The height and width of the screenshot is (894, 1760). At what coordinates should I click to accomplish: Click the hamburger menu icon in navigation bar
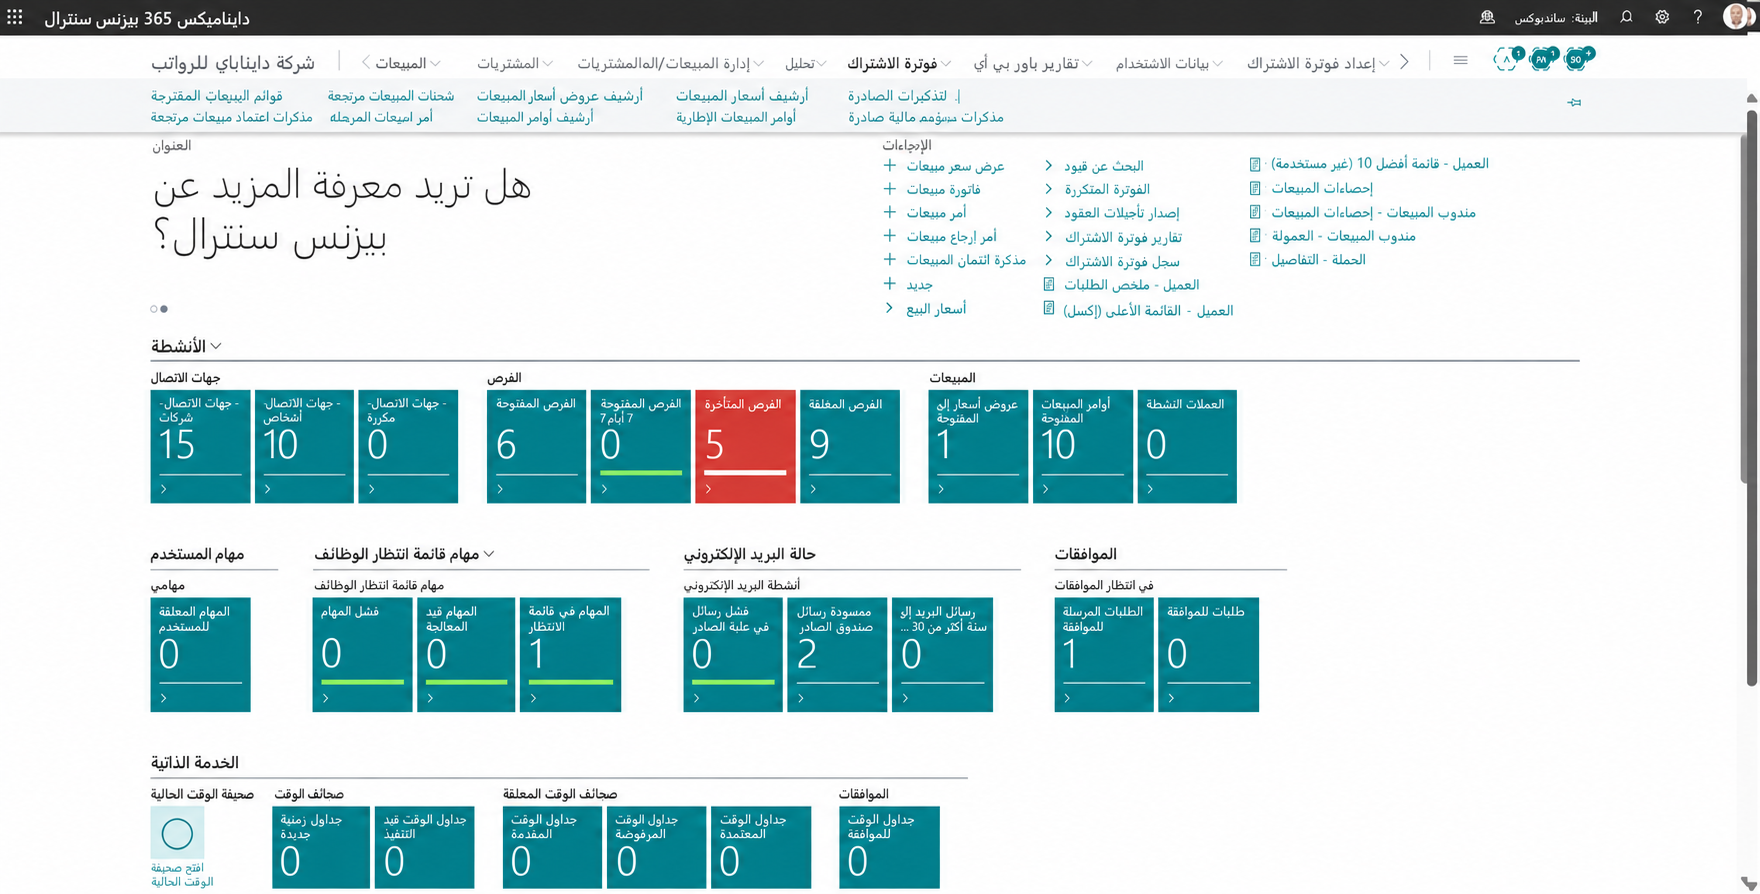1460,61
